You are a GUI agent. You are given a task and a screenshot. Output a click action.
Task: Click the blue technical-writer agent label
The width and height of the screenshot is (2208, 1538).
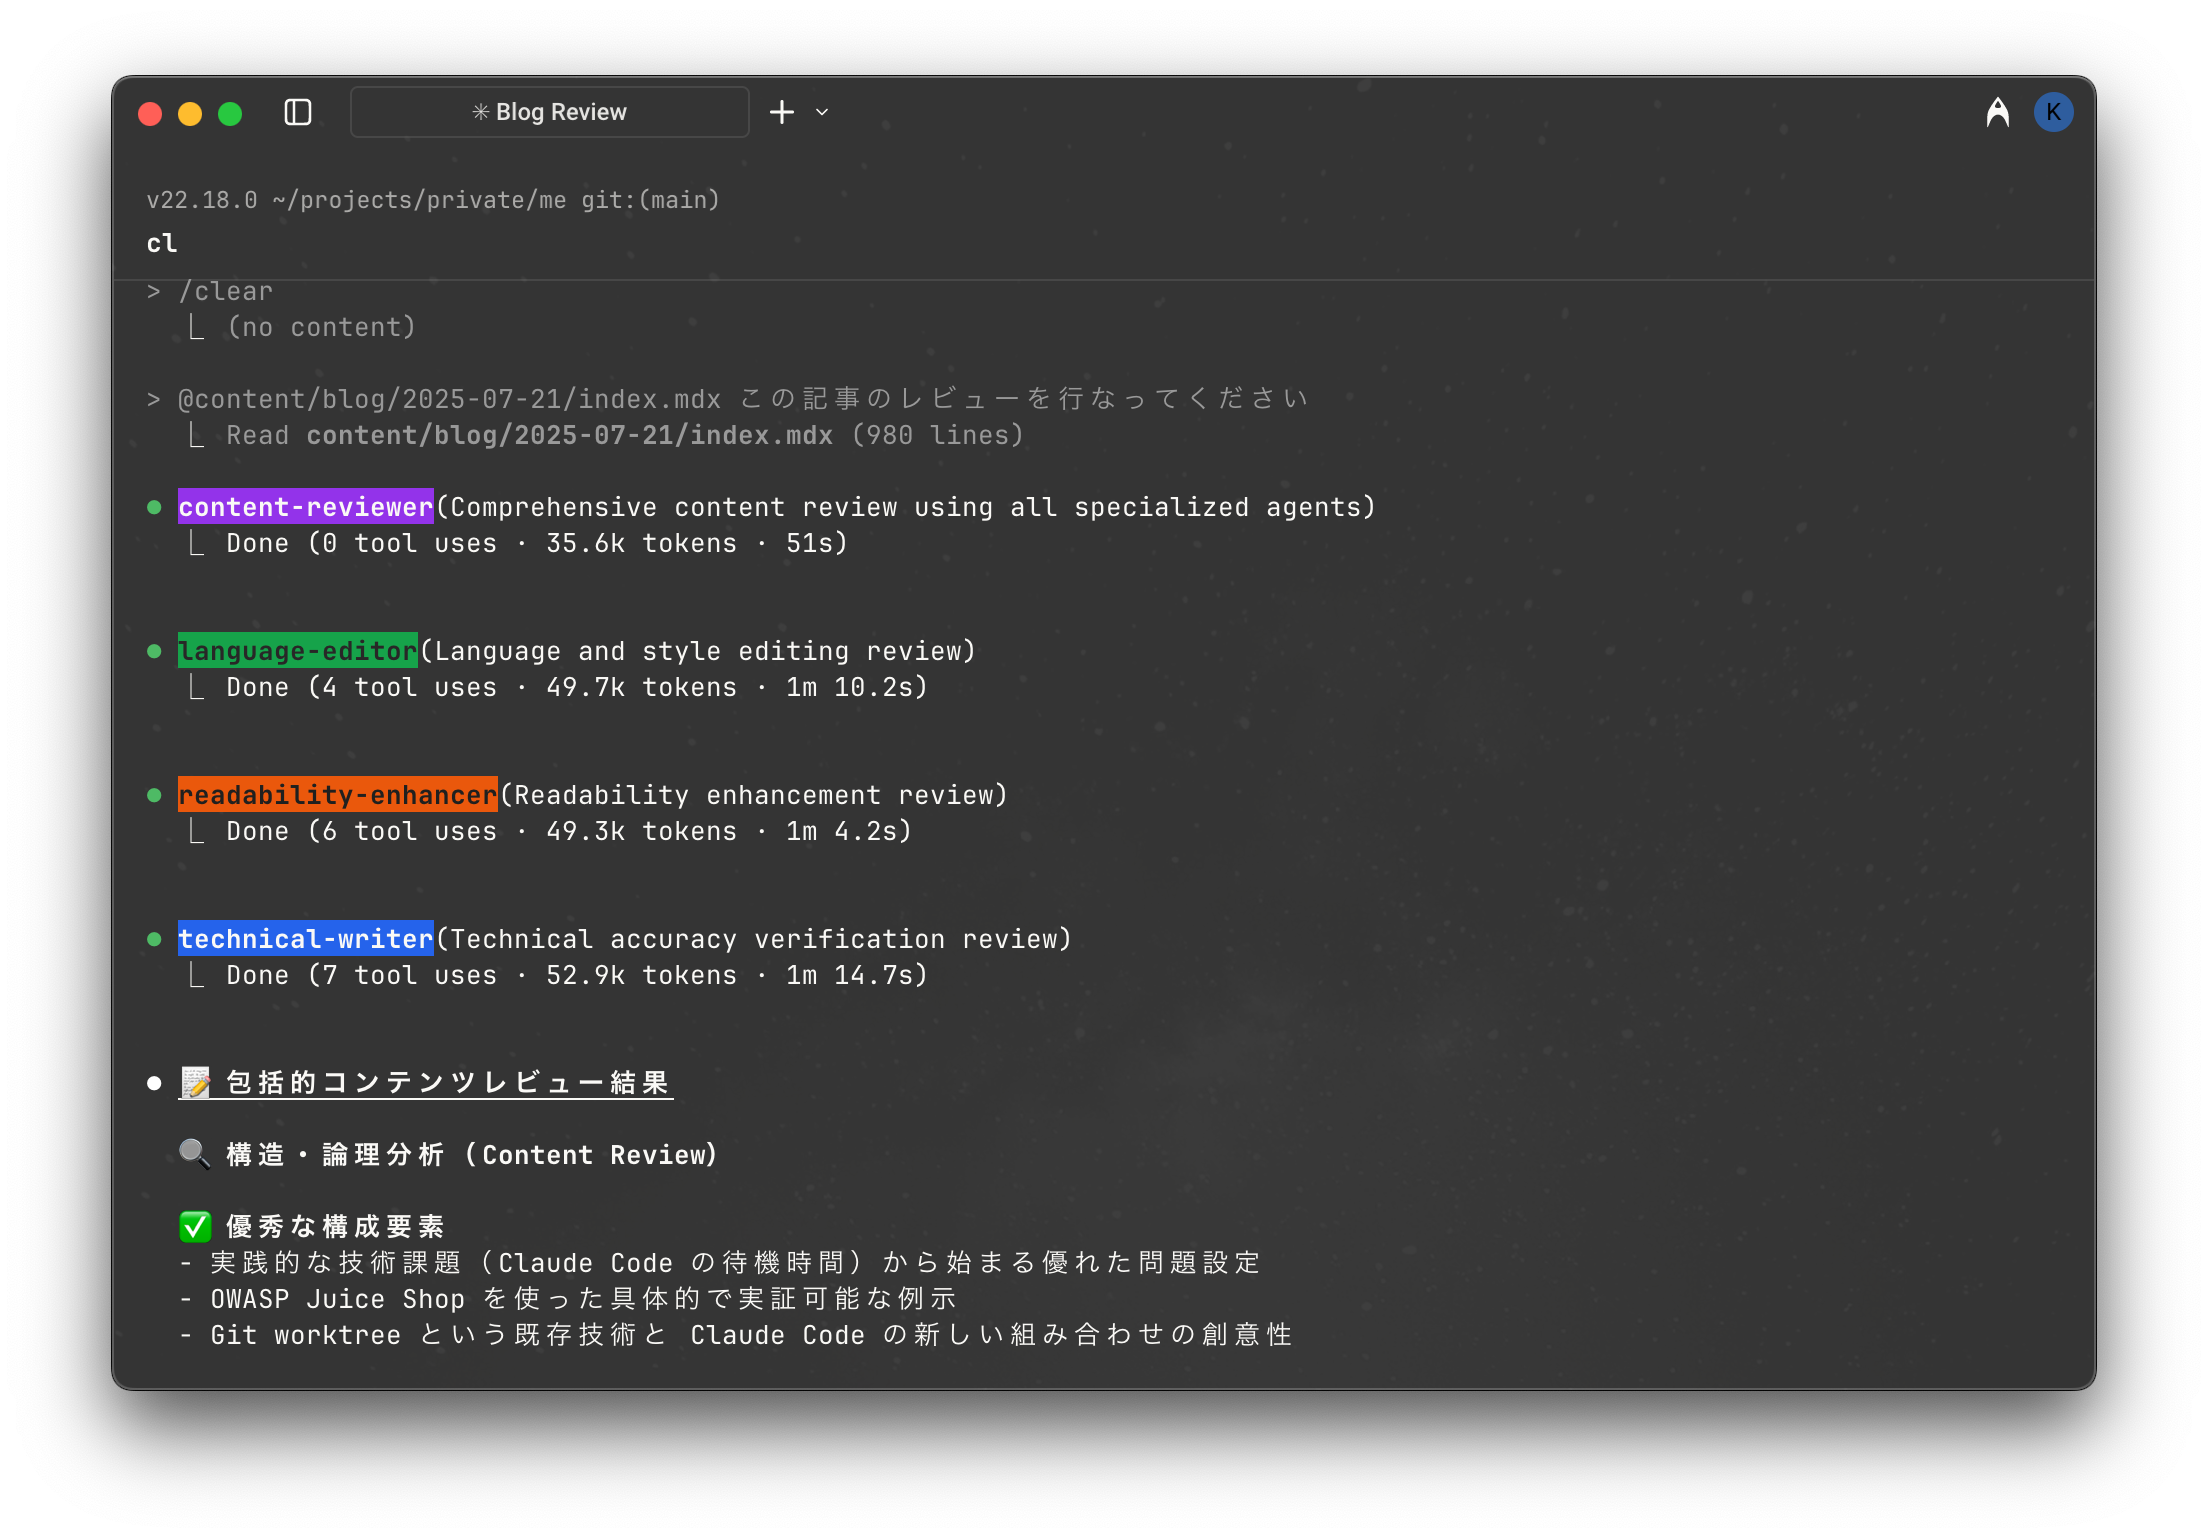305,939
